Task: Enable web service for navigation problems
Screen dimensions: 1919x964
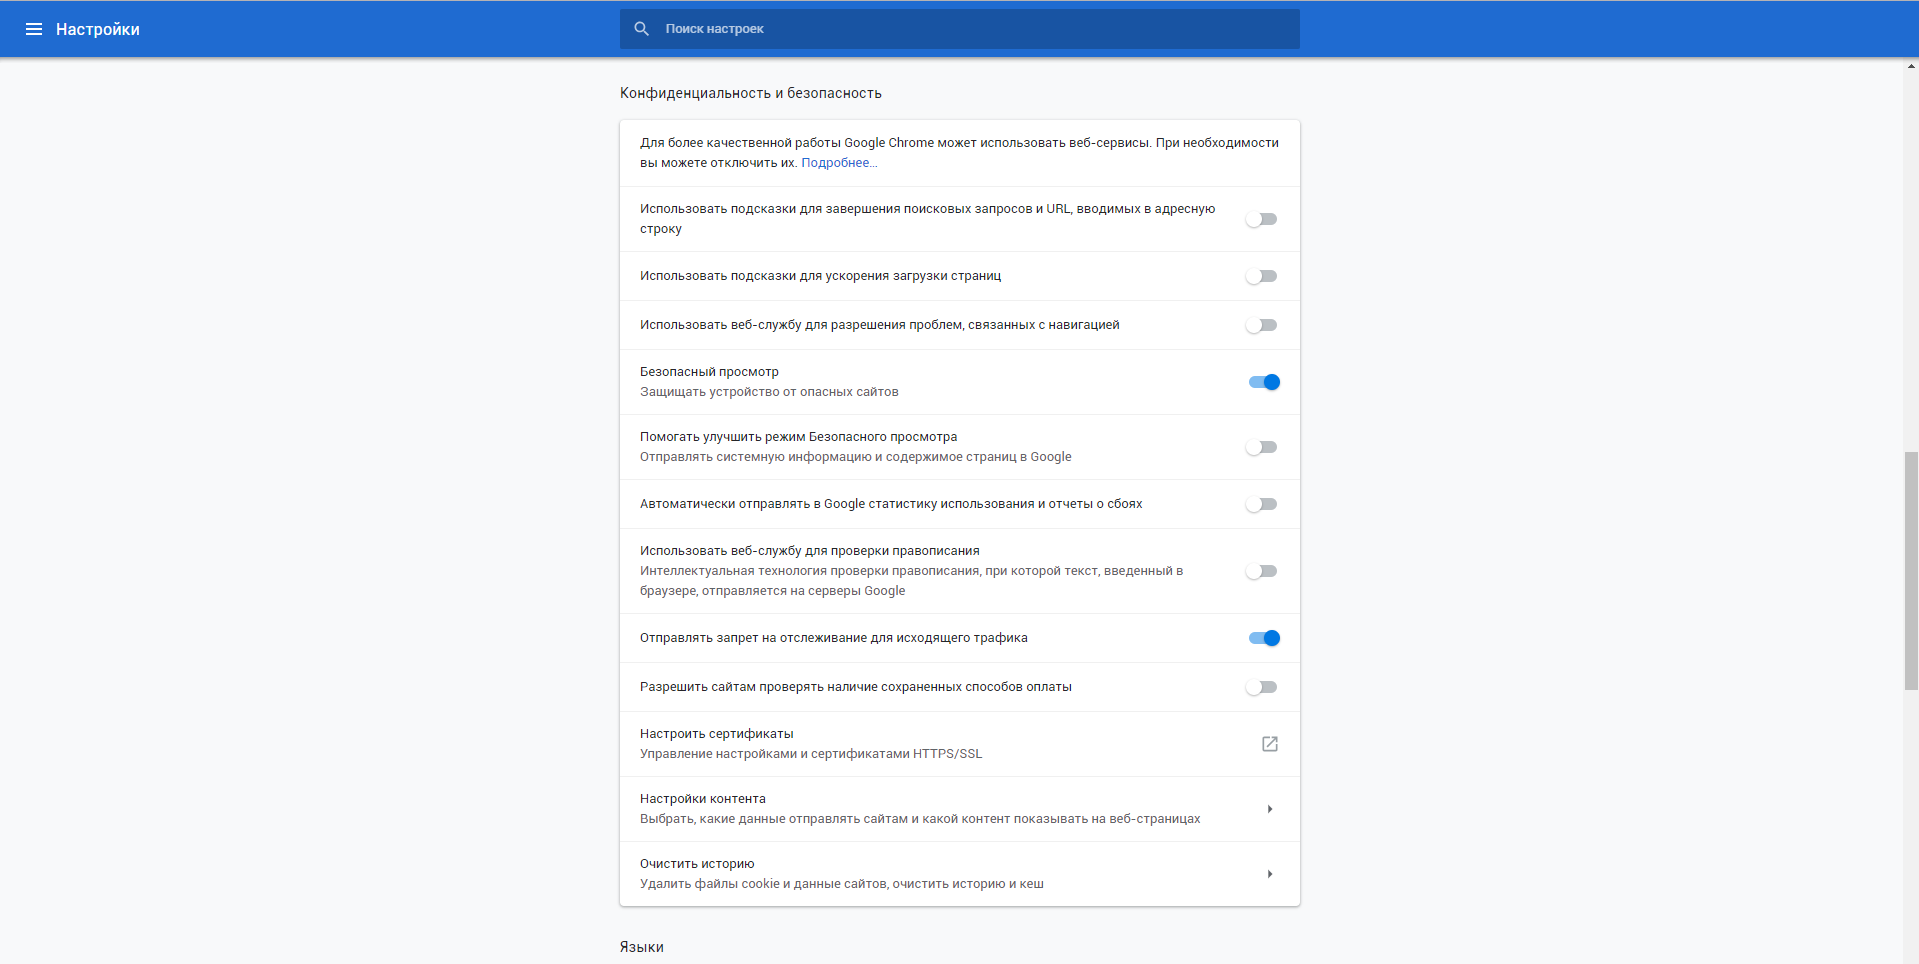Action: tap(1262, 325)
